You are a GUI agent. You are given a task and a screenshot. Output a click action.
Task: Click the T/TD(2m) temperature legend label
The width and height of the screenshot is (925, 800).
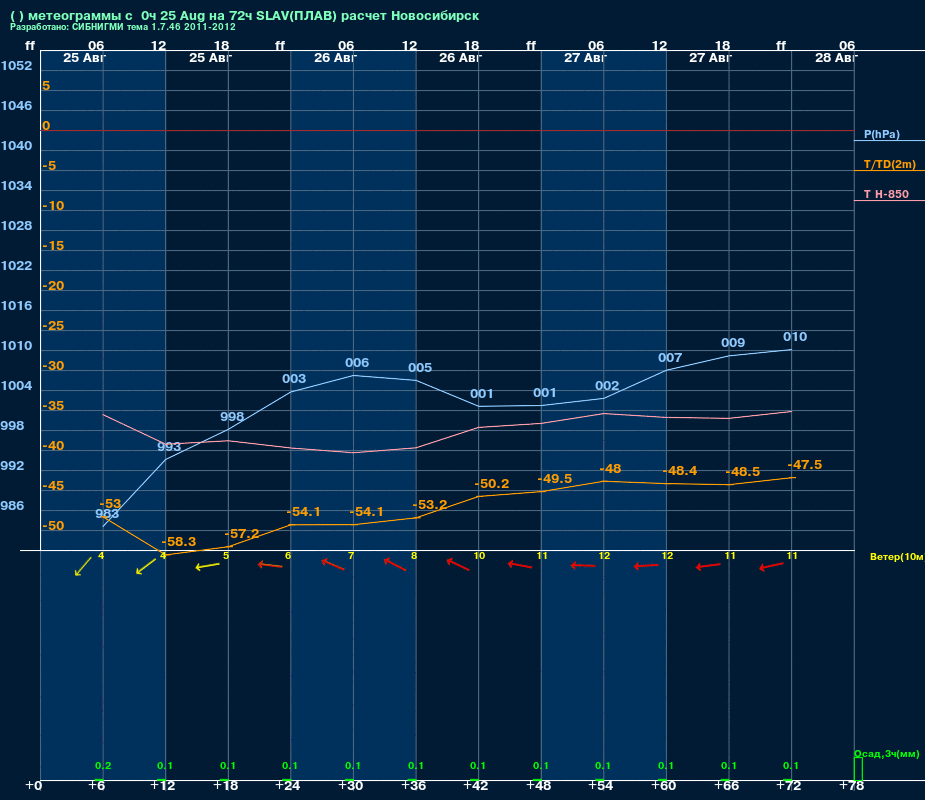point(890,165)
